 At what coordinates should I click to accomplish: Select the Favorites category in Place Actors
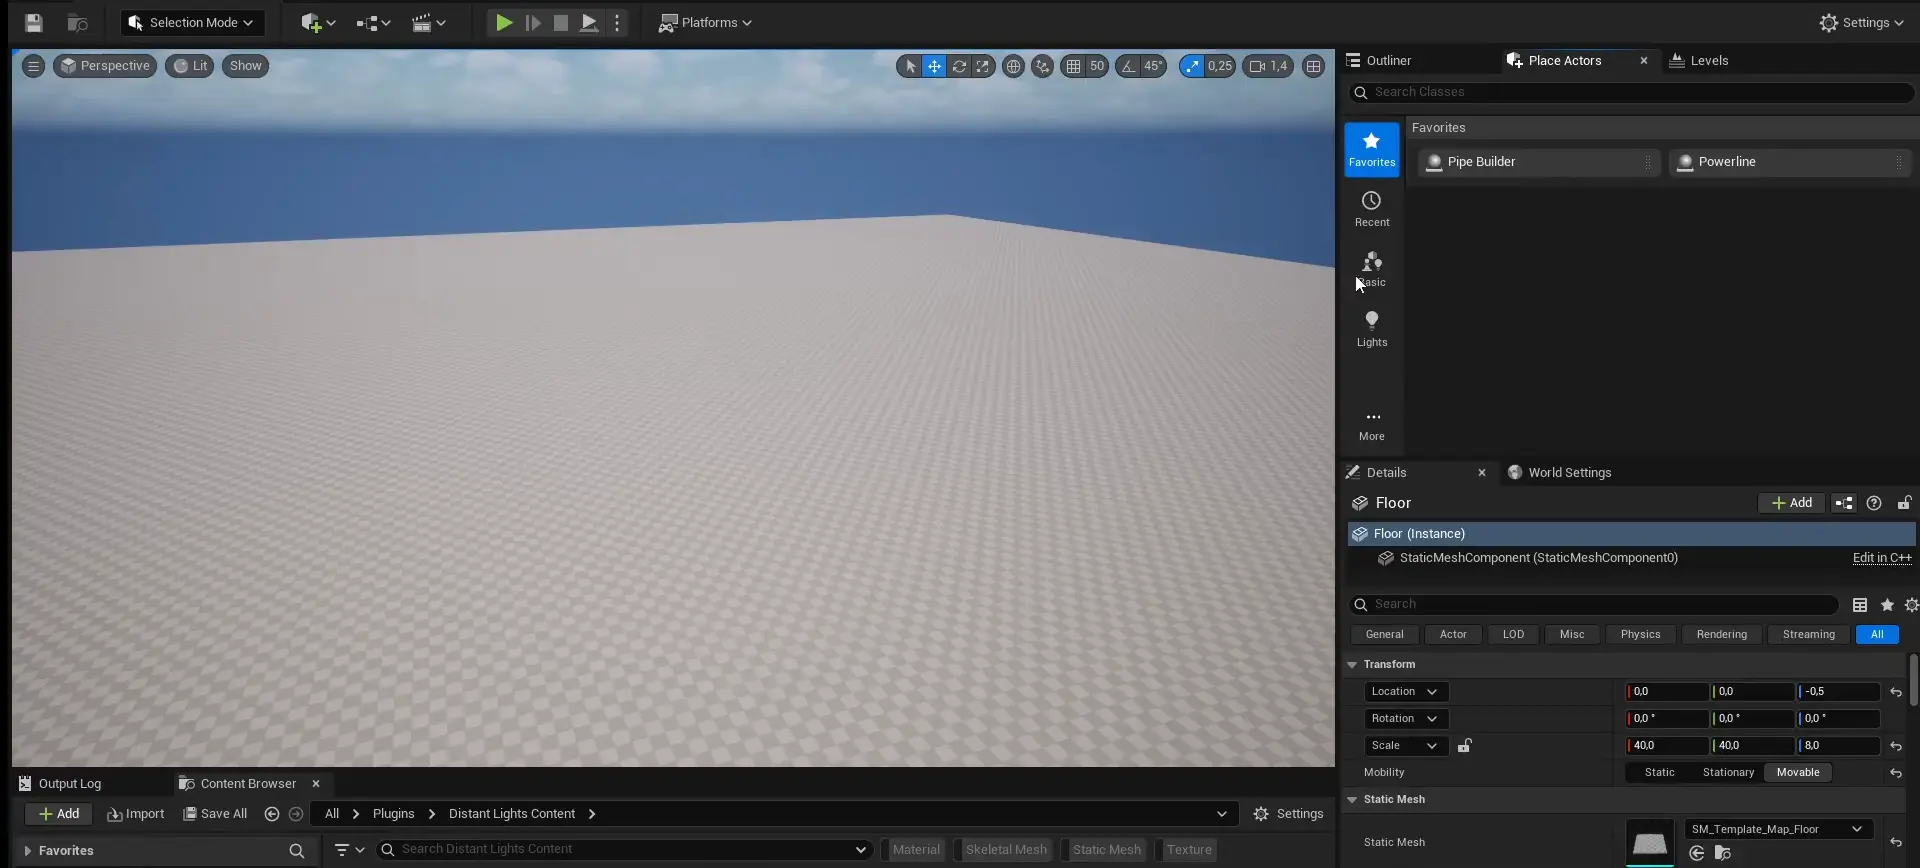click(1371, 149)
